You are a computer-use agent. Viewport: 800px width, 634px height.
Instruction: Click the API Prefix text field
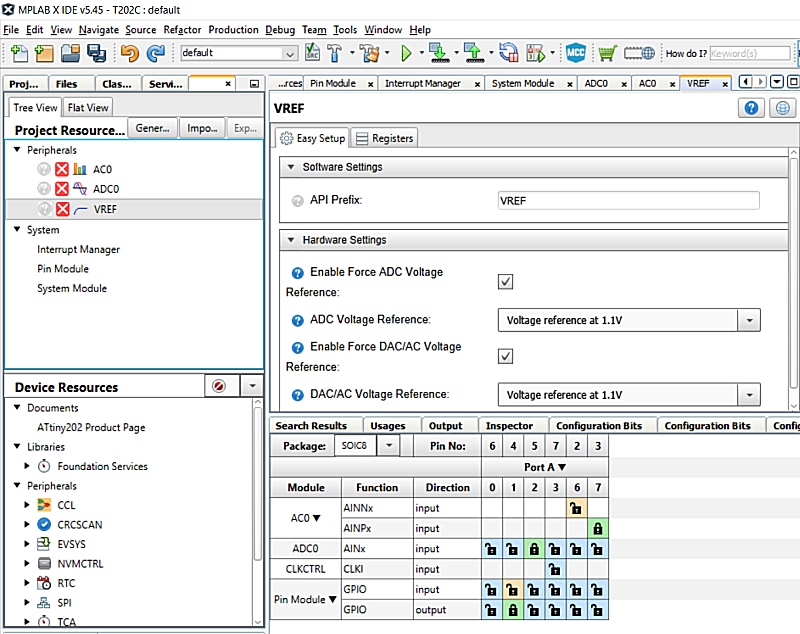(x=628, y=201)
